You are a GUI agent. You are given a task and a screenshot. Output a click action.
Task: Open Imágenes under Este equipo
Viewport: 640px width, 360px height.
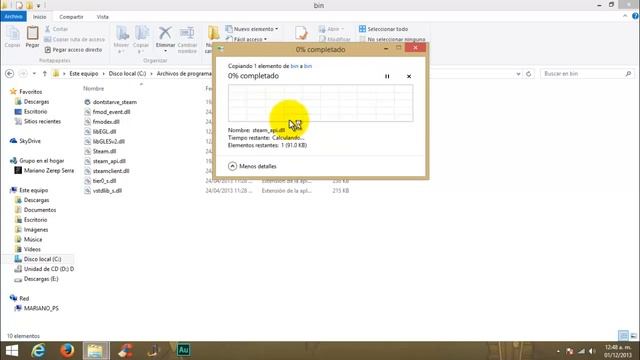click(31, 229)
